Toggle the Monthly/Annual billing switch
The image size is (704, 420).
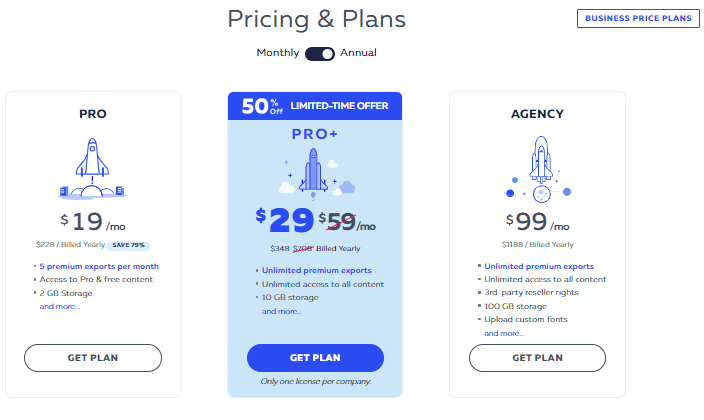click(320, 53)
